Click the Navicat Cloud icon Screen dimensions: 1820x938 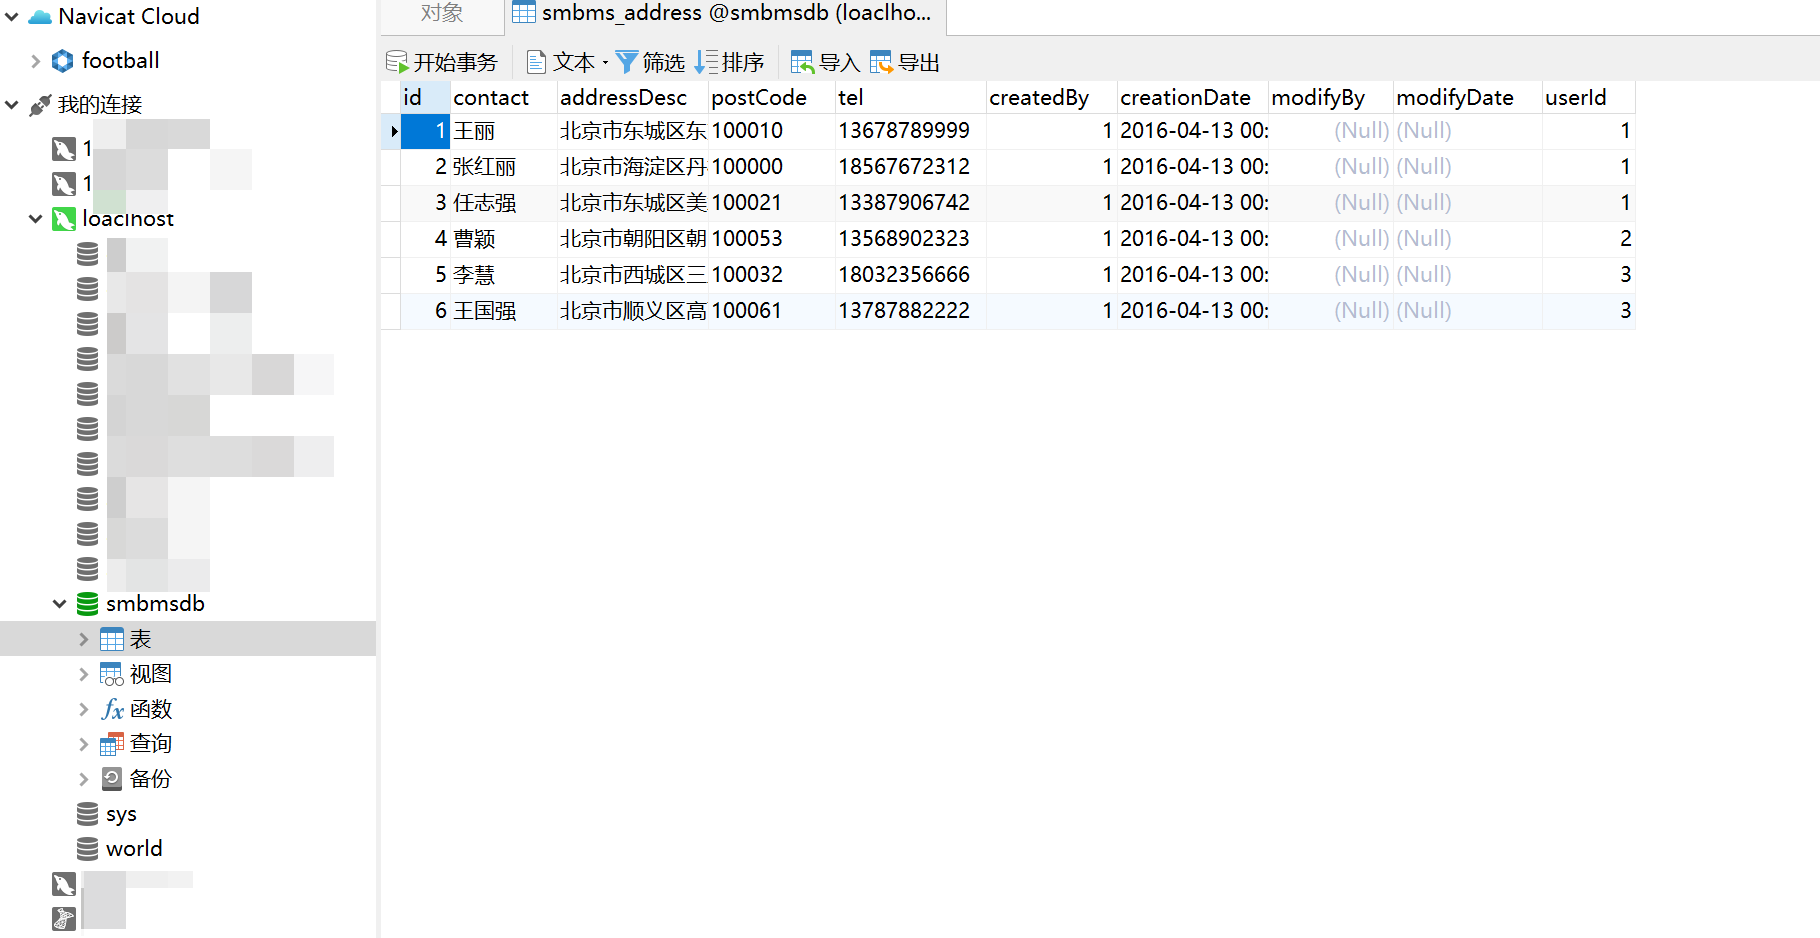pos(38,16)
